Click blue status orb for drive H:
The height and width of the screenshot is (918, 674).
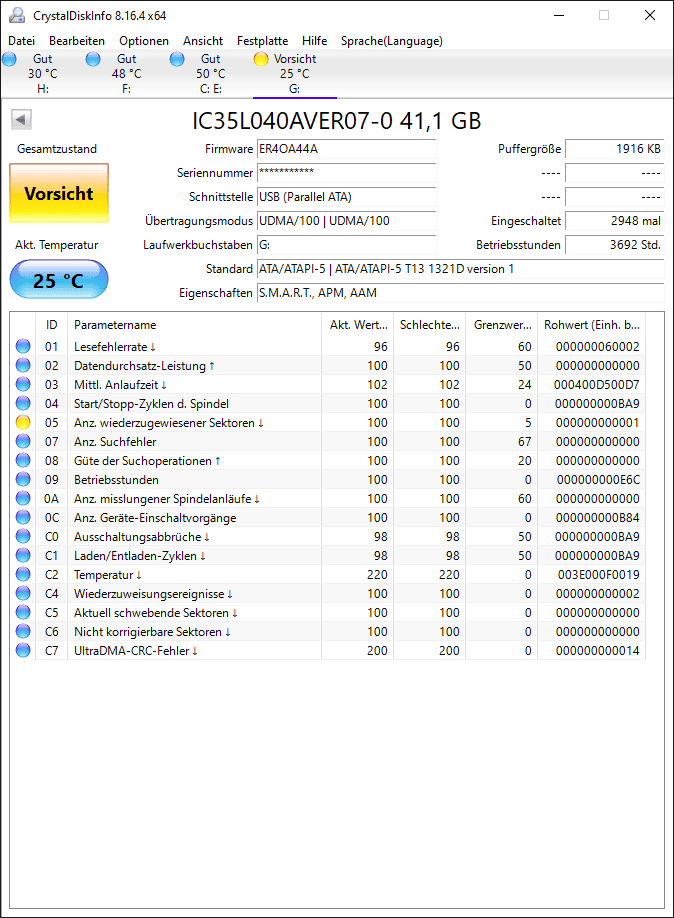[9, 59]
